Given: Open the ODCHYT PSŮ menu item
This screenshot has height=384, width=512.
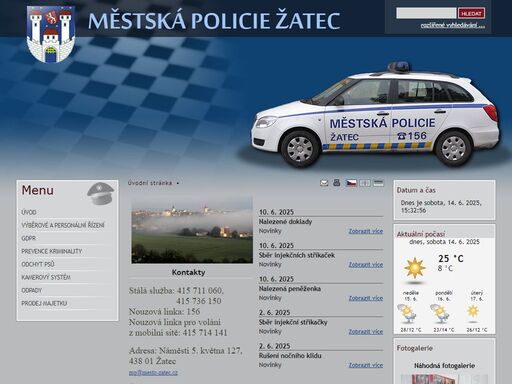Looking at the screenshot, I should tap(38, 264).
